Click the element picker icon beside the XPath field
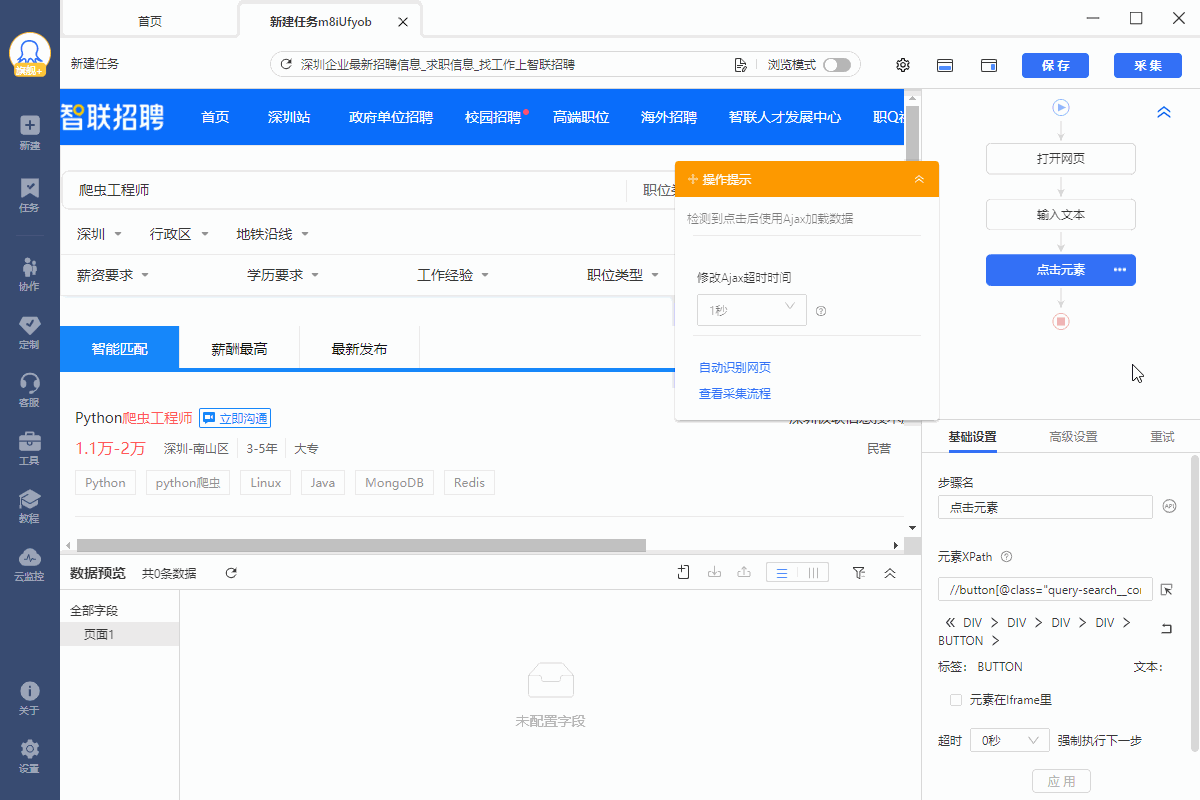This screenshot has width=1200, height=800. point(1167,590)
